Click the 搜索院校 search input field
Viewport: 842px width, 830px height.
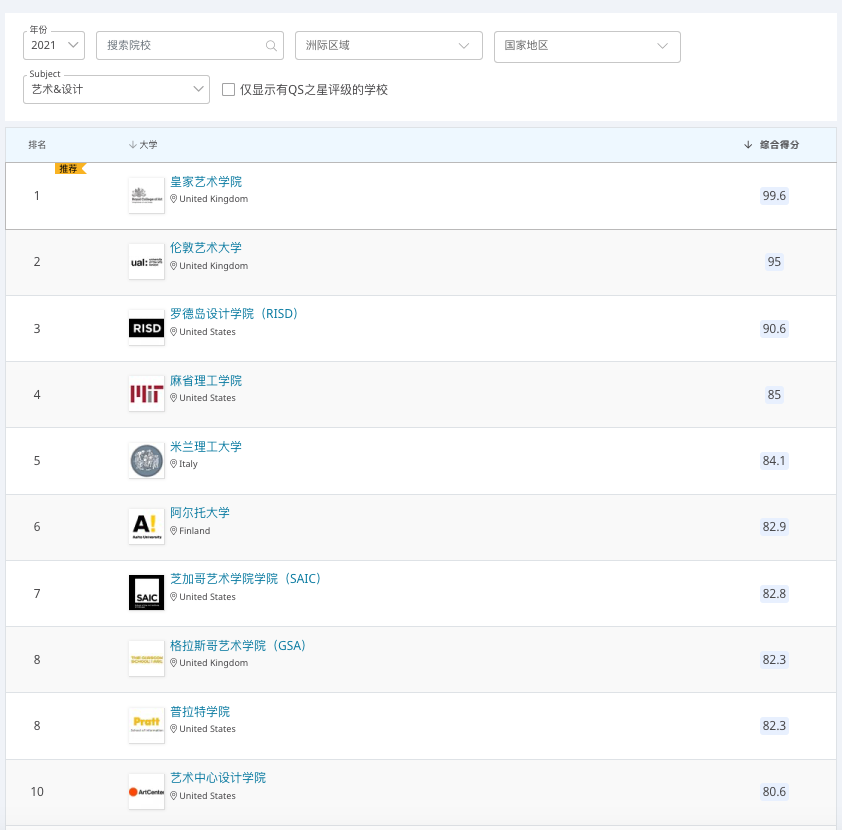point(190,46)
